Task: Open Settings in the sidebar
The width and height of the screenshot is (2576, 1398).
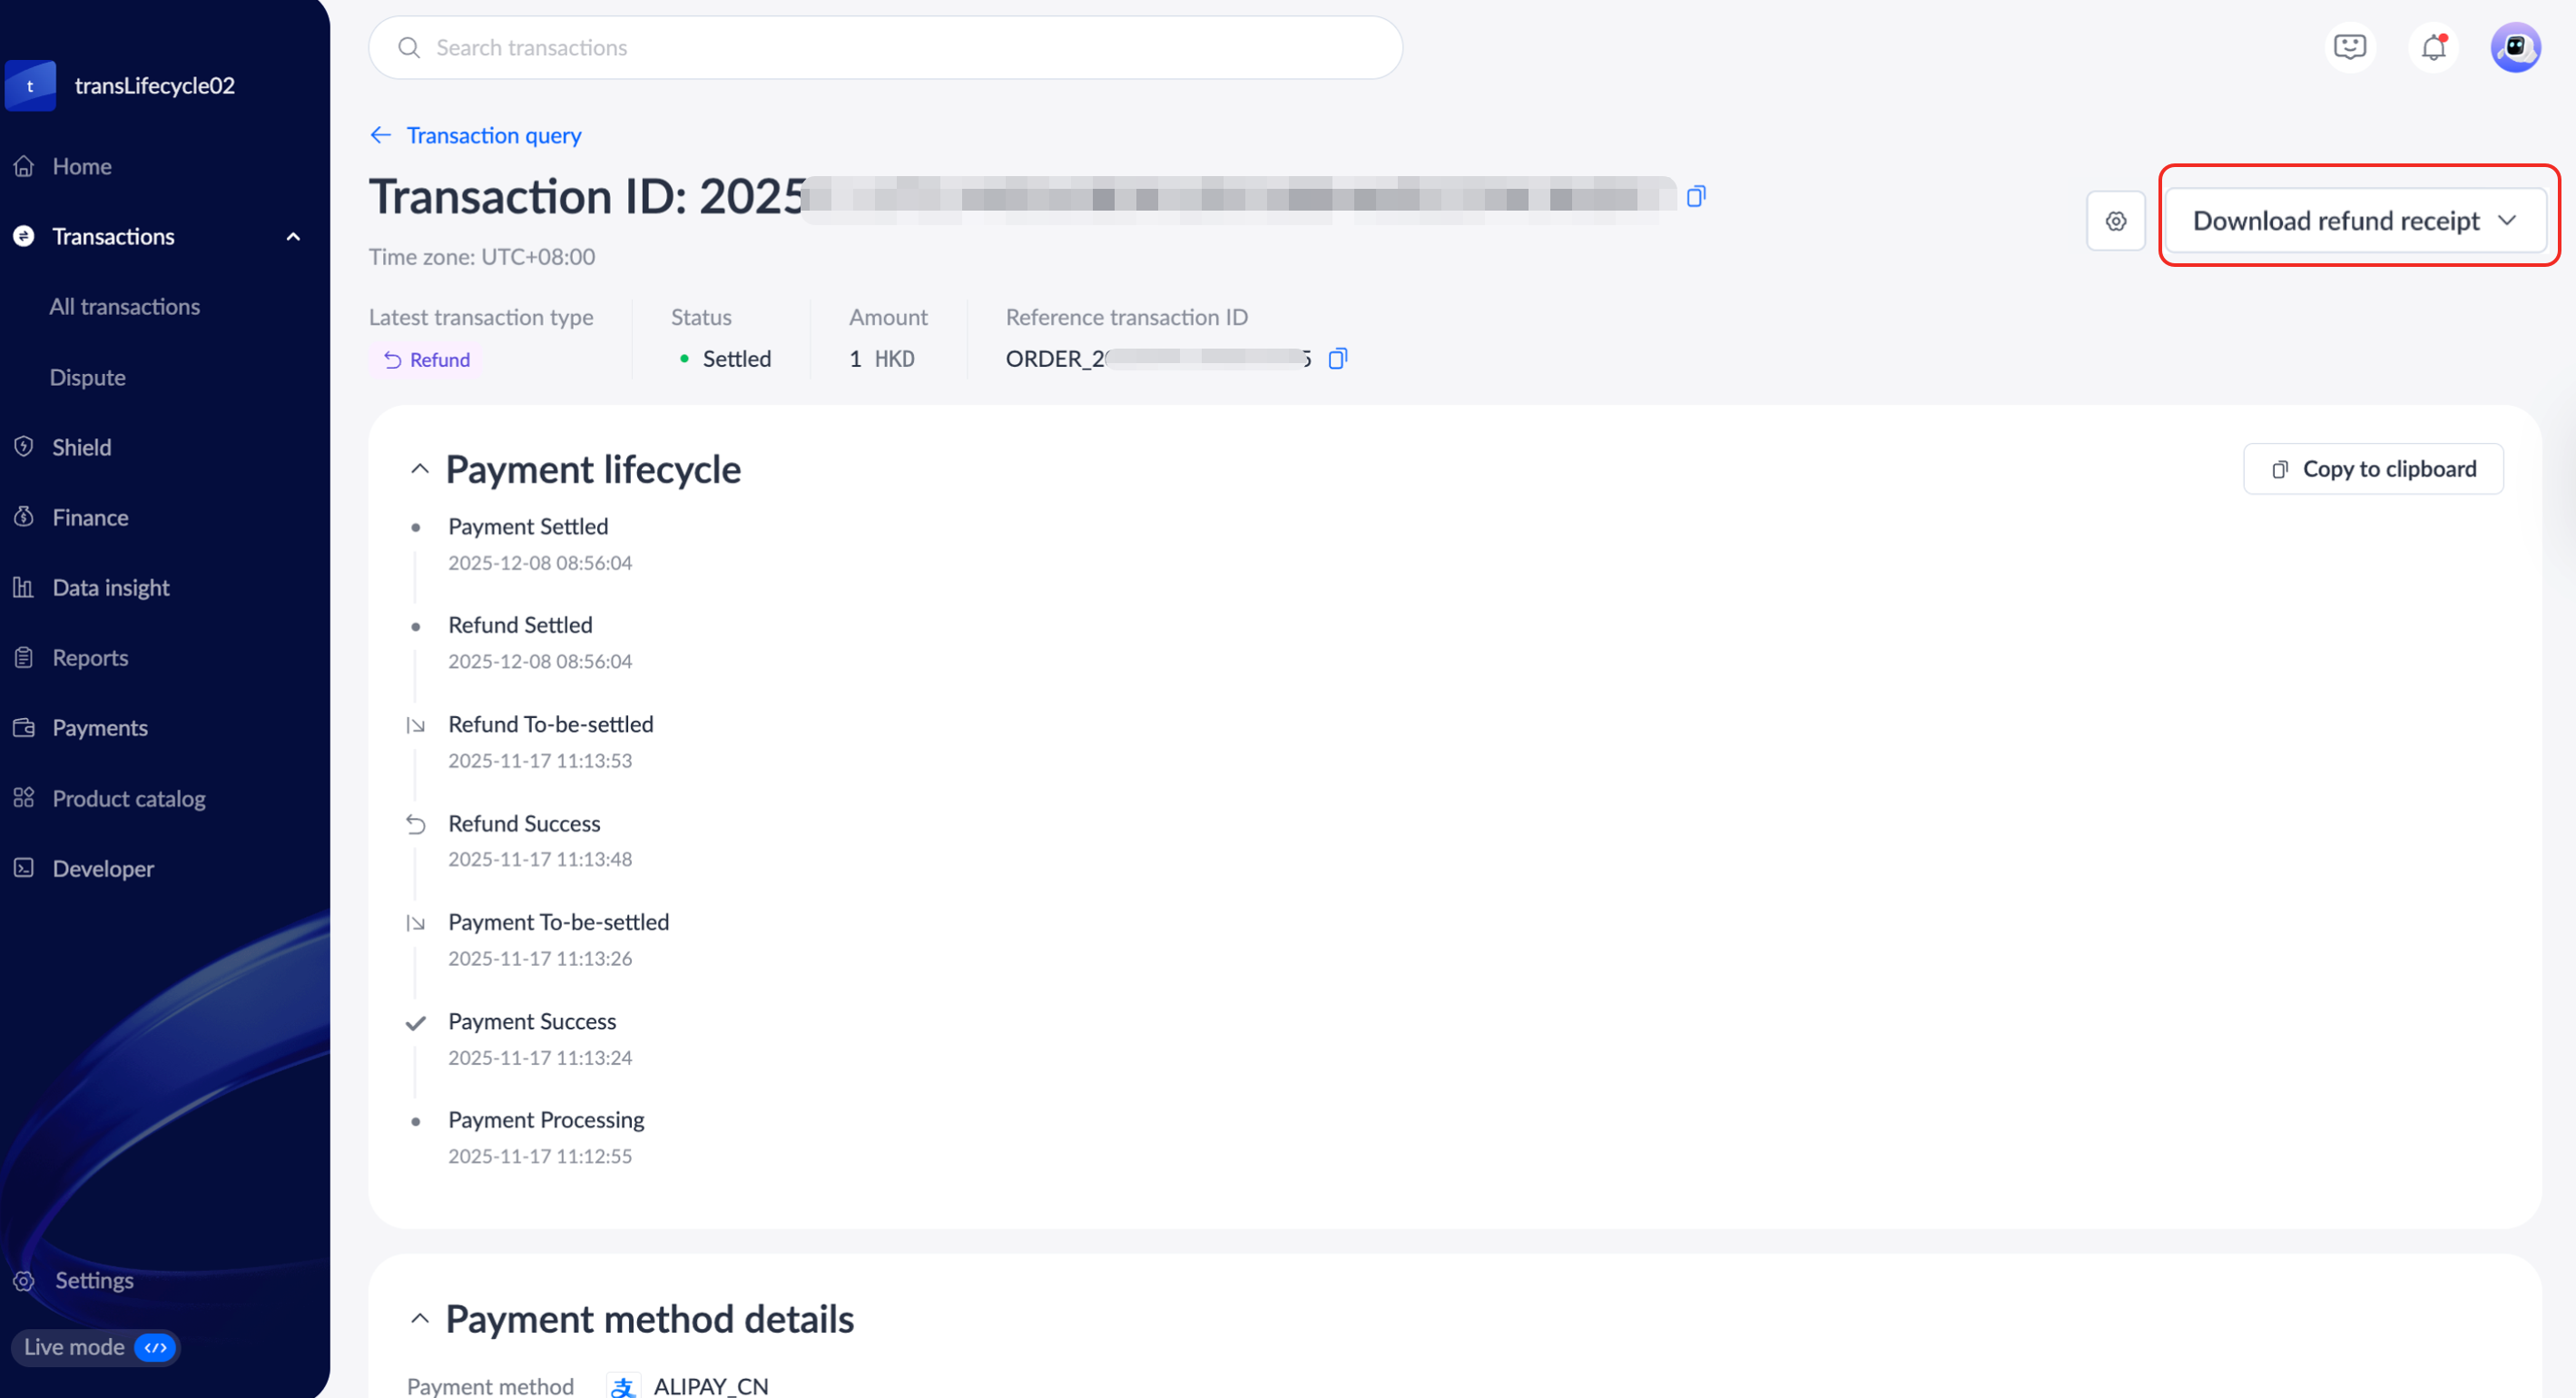Action: pyautogui.click(x=93, y=1280)
